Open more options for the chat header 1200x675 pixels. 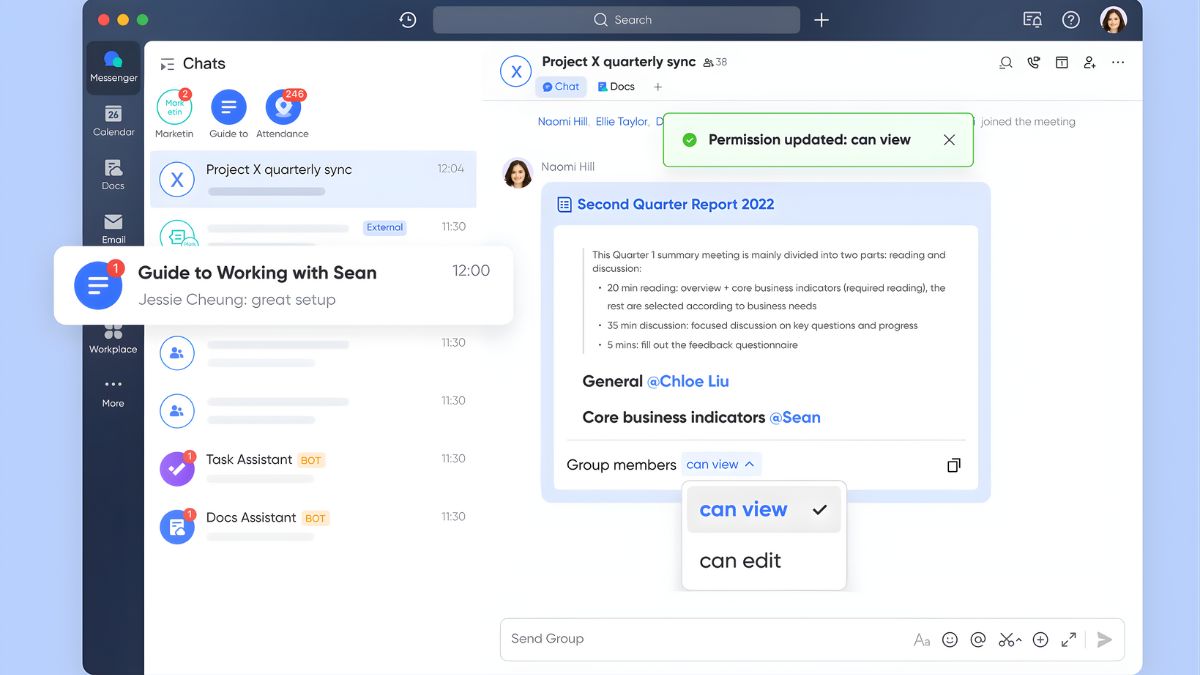pyautogui.click(x=1117, y=63)
